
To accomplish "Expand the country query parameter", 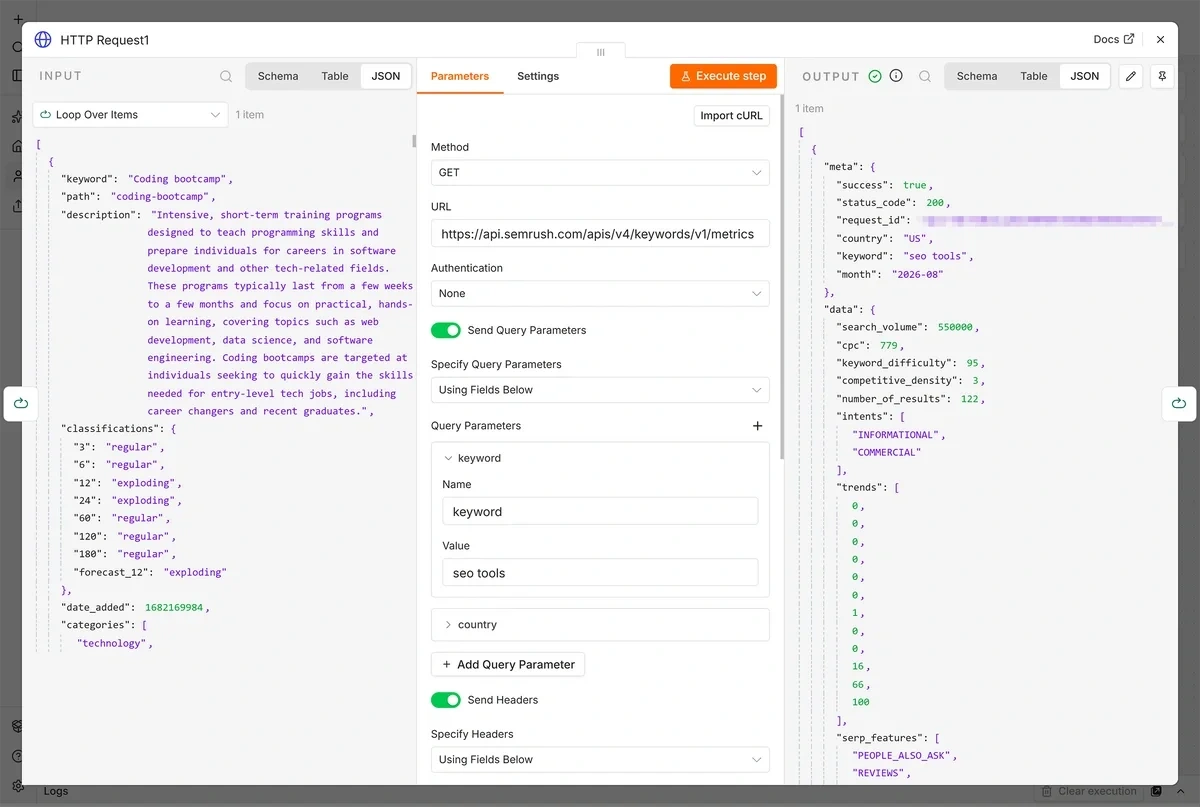I will 448,625.
